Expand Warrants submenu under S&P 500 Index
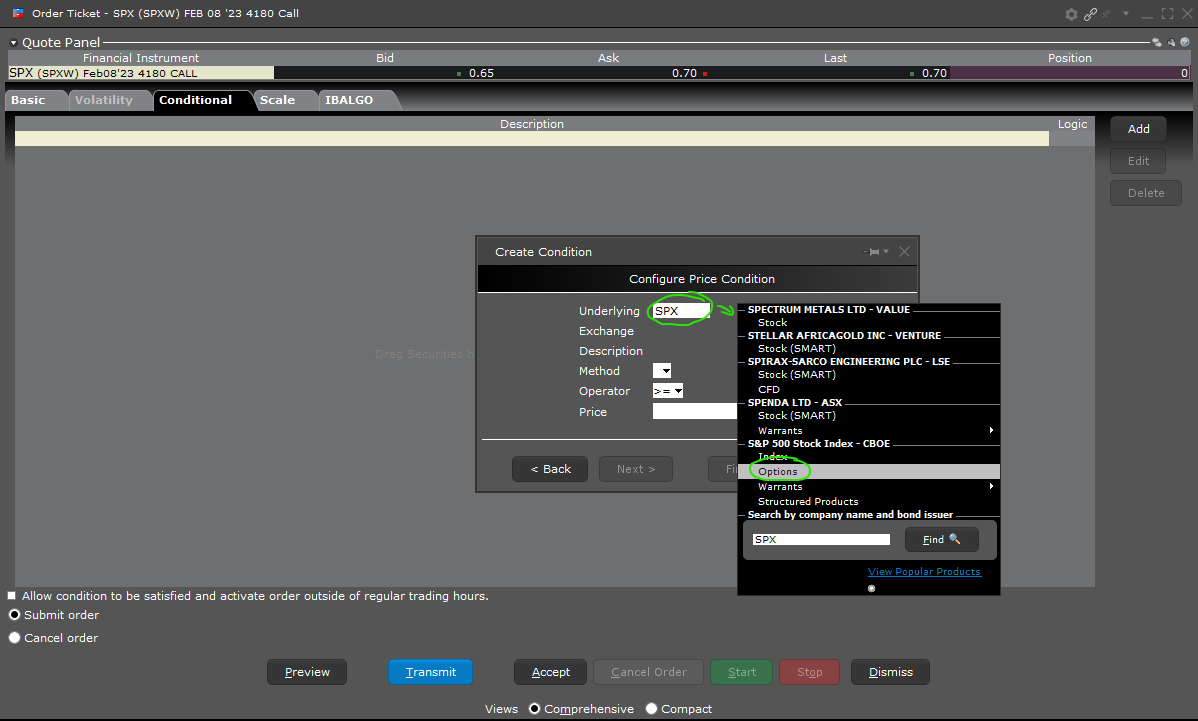 pos(869,487)
